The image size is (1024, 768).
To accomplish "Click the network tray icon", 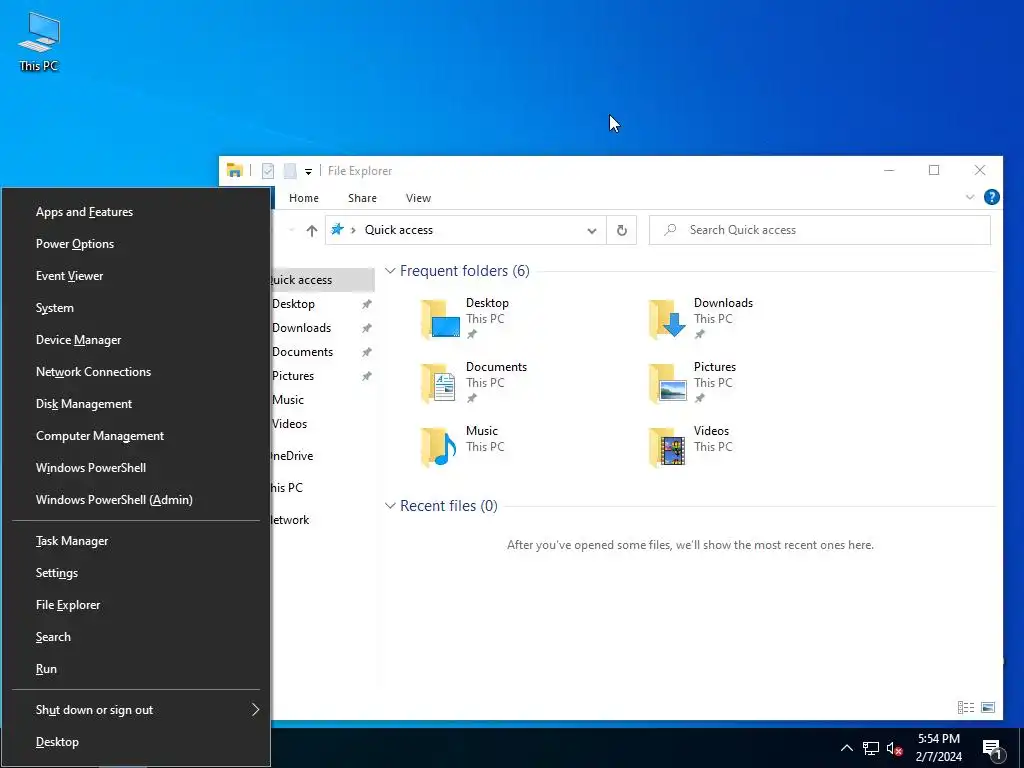I will tap(871, 748).
